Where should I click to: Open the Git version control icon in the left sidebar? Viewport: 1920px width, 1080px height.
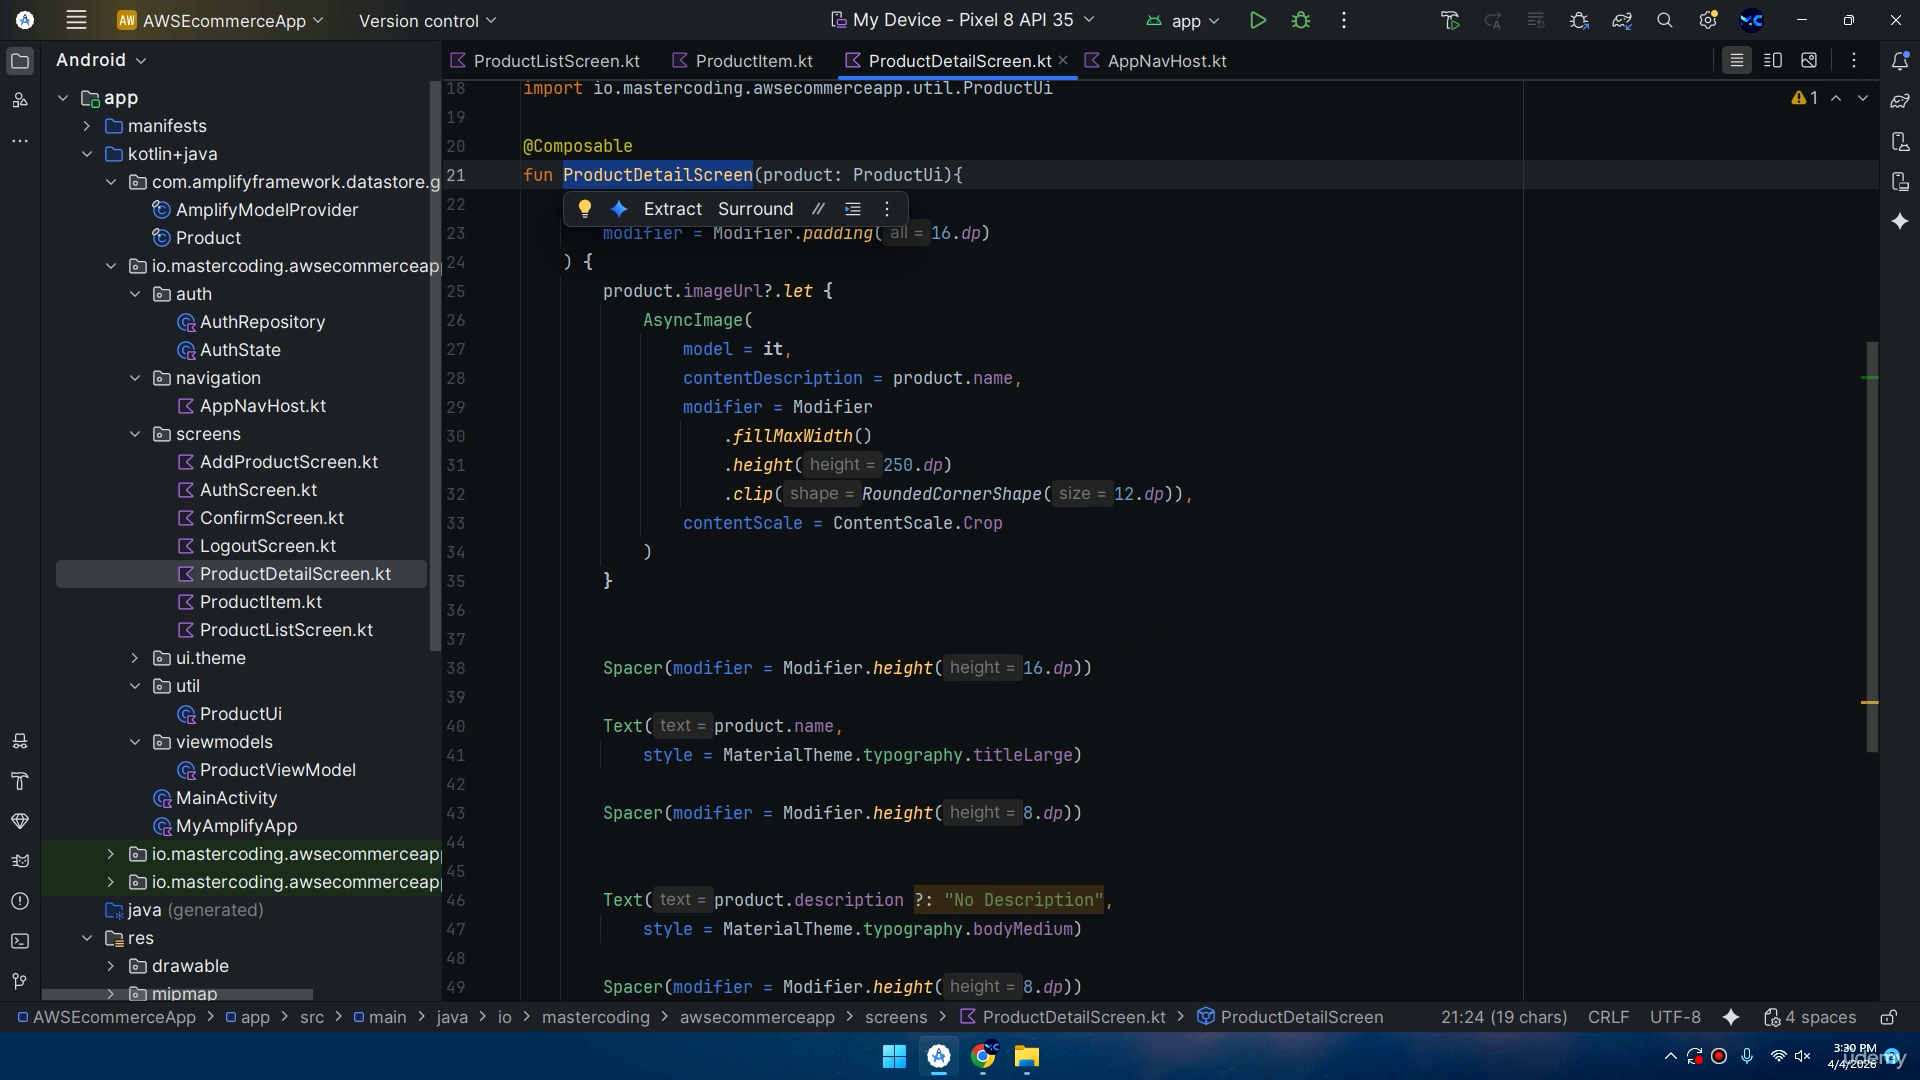[20, 981]
